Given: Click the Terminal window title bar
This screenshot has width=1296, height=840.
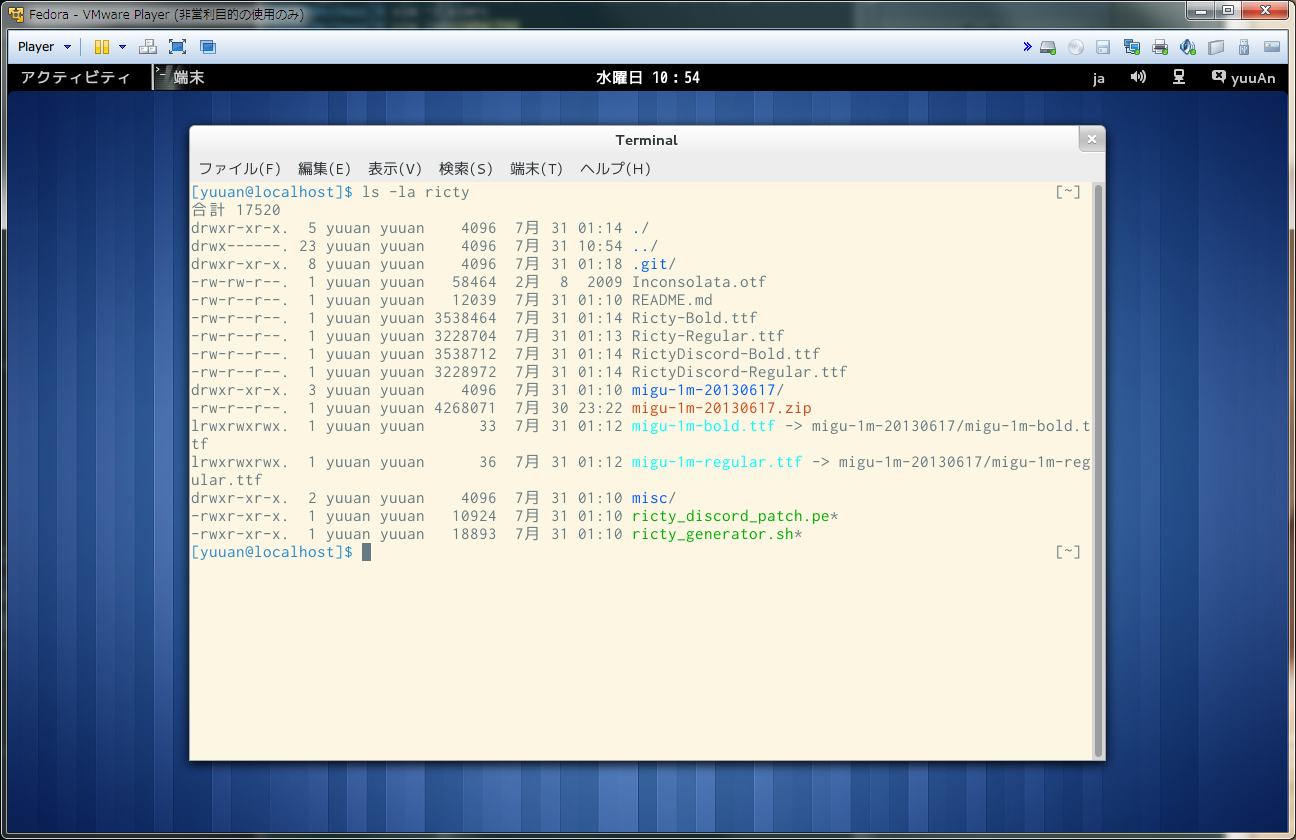Looking at the screenshot, I should tap(646, 140).
